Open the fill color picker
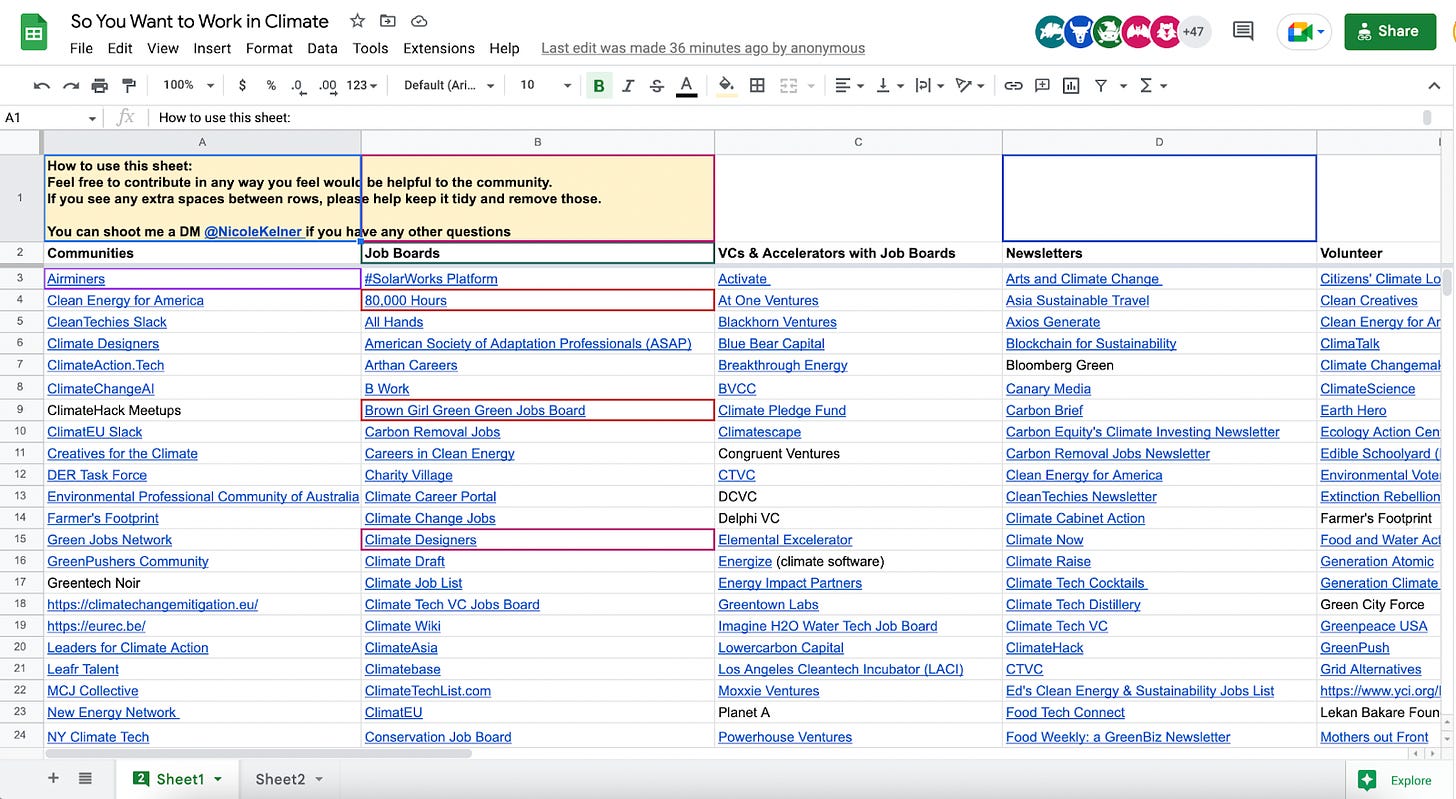The image size is (1456, 799). [x=727, y=86]
